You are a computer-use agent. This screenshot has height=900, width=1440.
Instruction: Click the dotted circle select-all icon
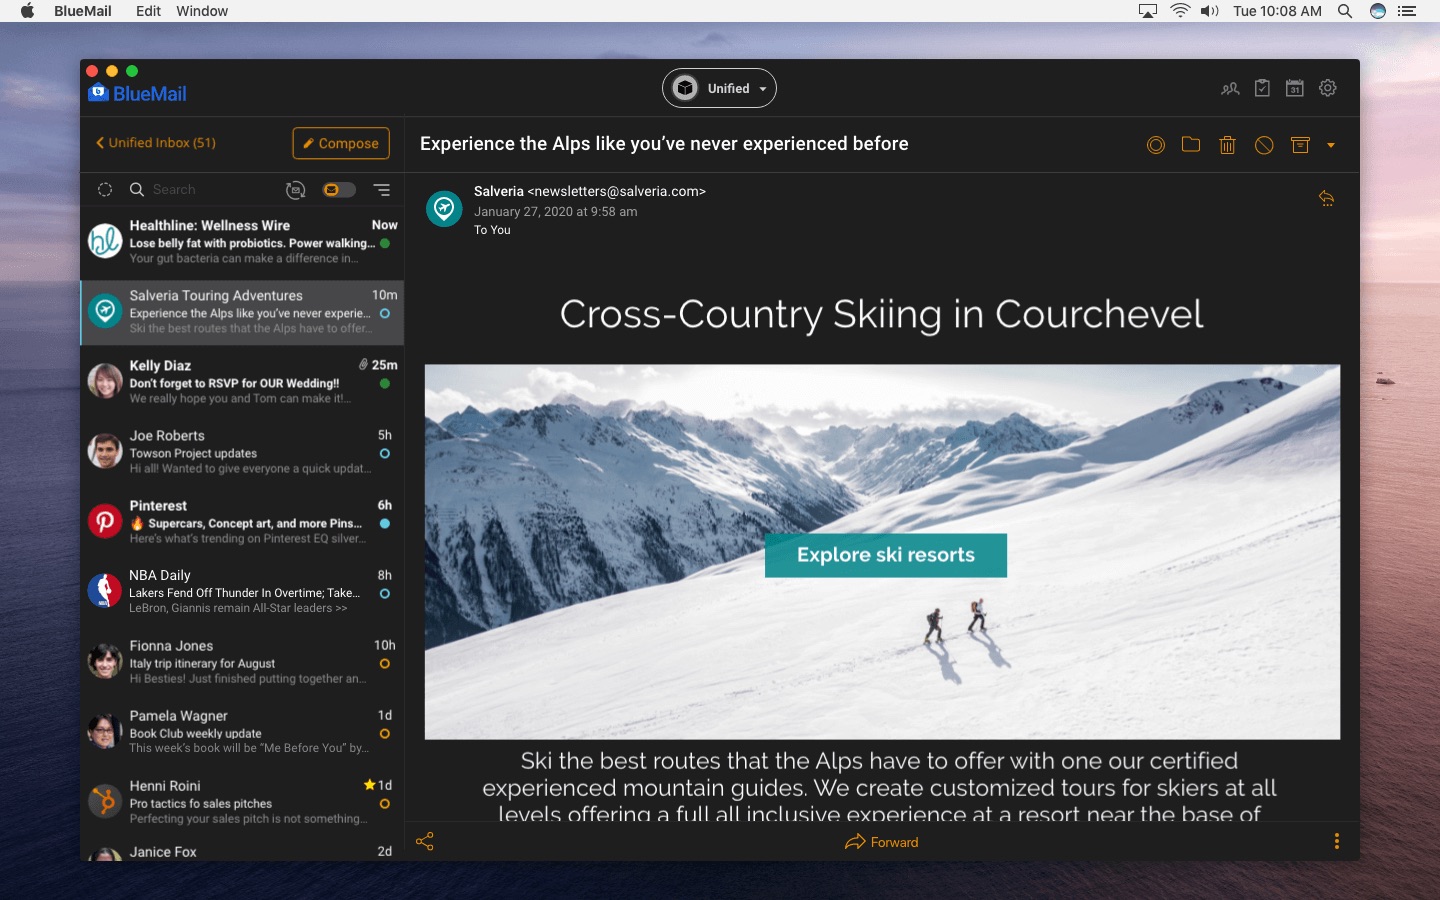[x=105, y=189]
